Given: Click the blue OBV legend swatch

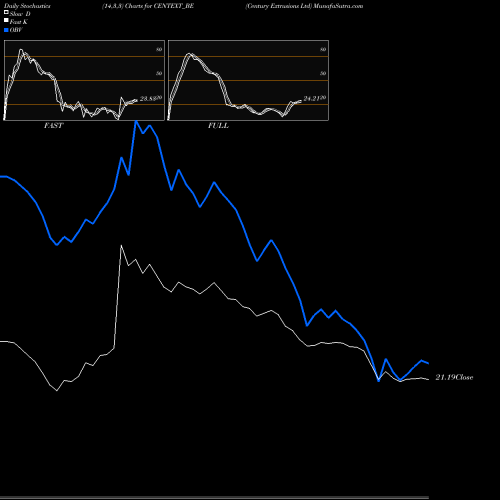Looking at the screenshot, I should pyautogui.click(x=6, y=30).
